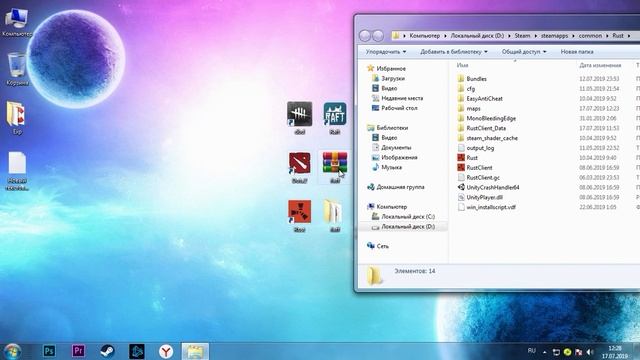The image size is (640, 360).
Task: Select Локальный диск (D:) in navigation pane
Action: tap(403, 227)
